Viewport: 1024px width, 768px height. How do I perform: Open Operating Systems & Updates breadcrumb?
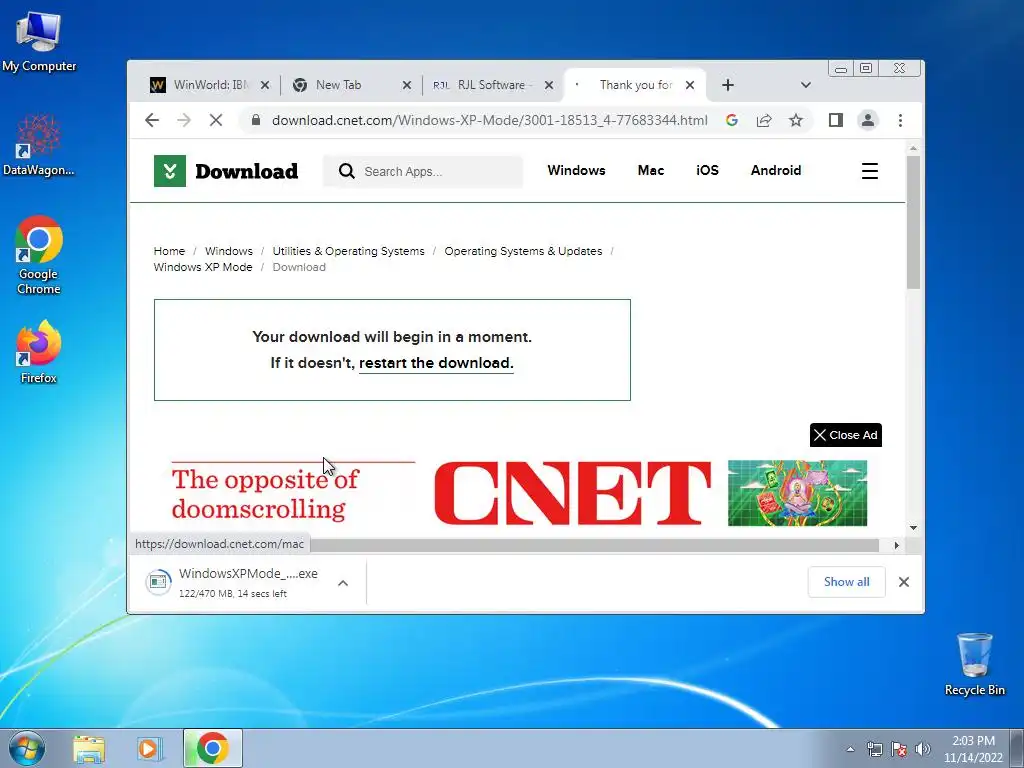[523, 251]
